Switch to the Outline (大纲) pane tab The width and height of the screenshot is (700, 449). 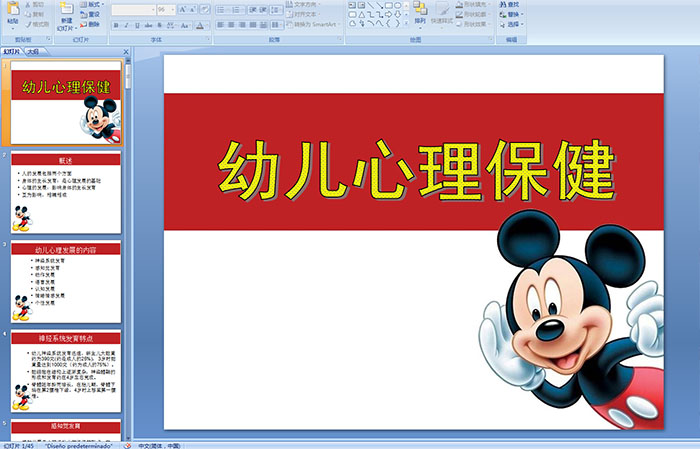pos(33,52)
